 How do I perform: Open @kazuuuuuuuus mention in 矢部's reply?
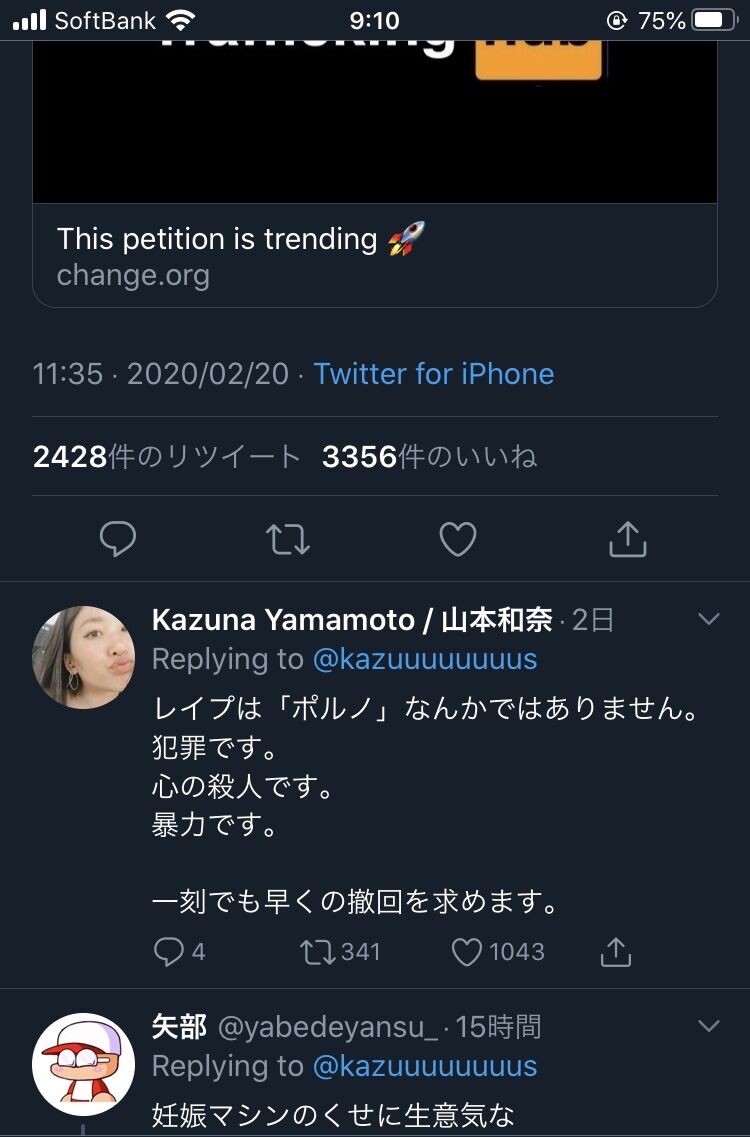(425, 1066)
